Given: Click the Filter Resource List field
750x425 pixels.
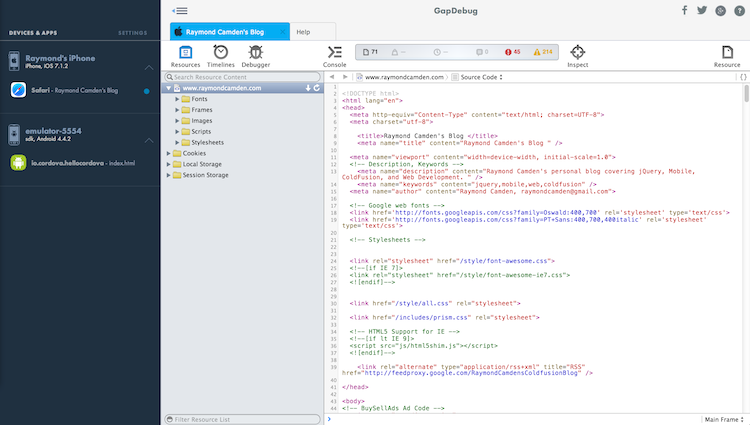Looking at the screenshot, I should (x=243, y=419).
